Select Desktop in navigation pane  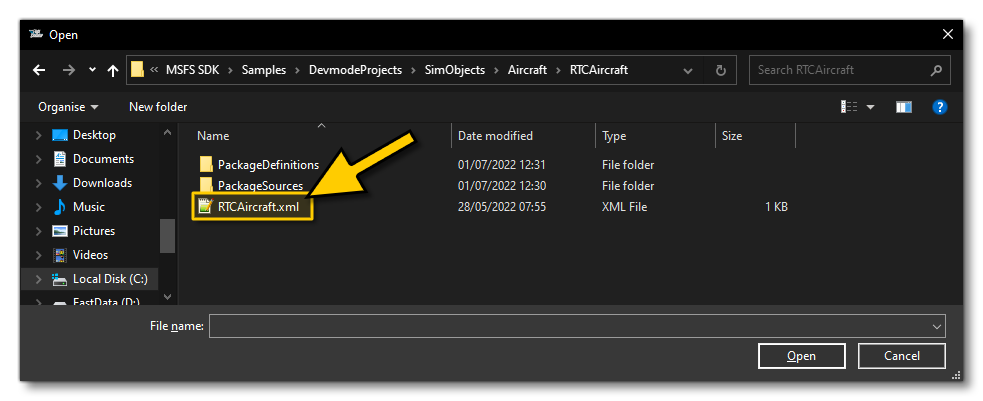point(94,135)
